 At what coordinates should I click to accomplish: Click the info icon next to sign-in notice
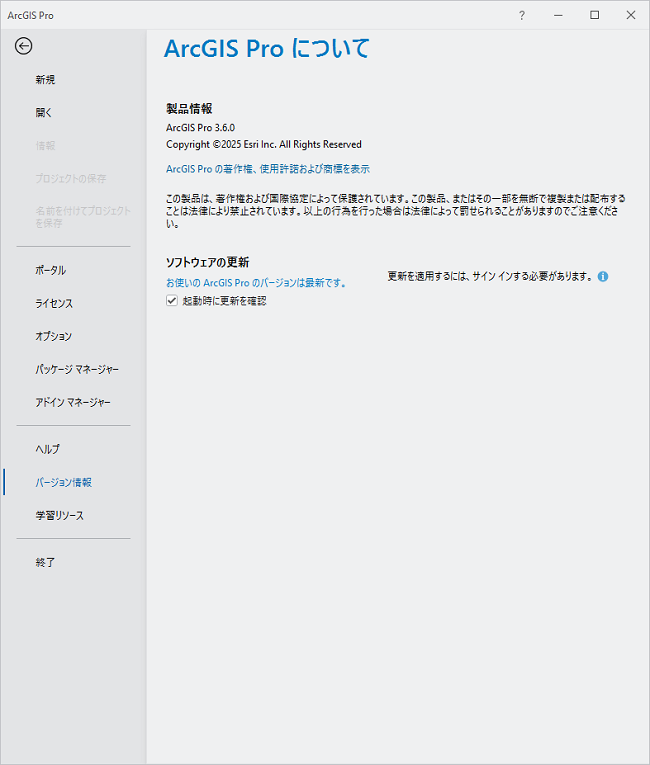pyautogui.click(x=603, y=277)
